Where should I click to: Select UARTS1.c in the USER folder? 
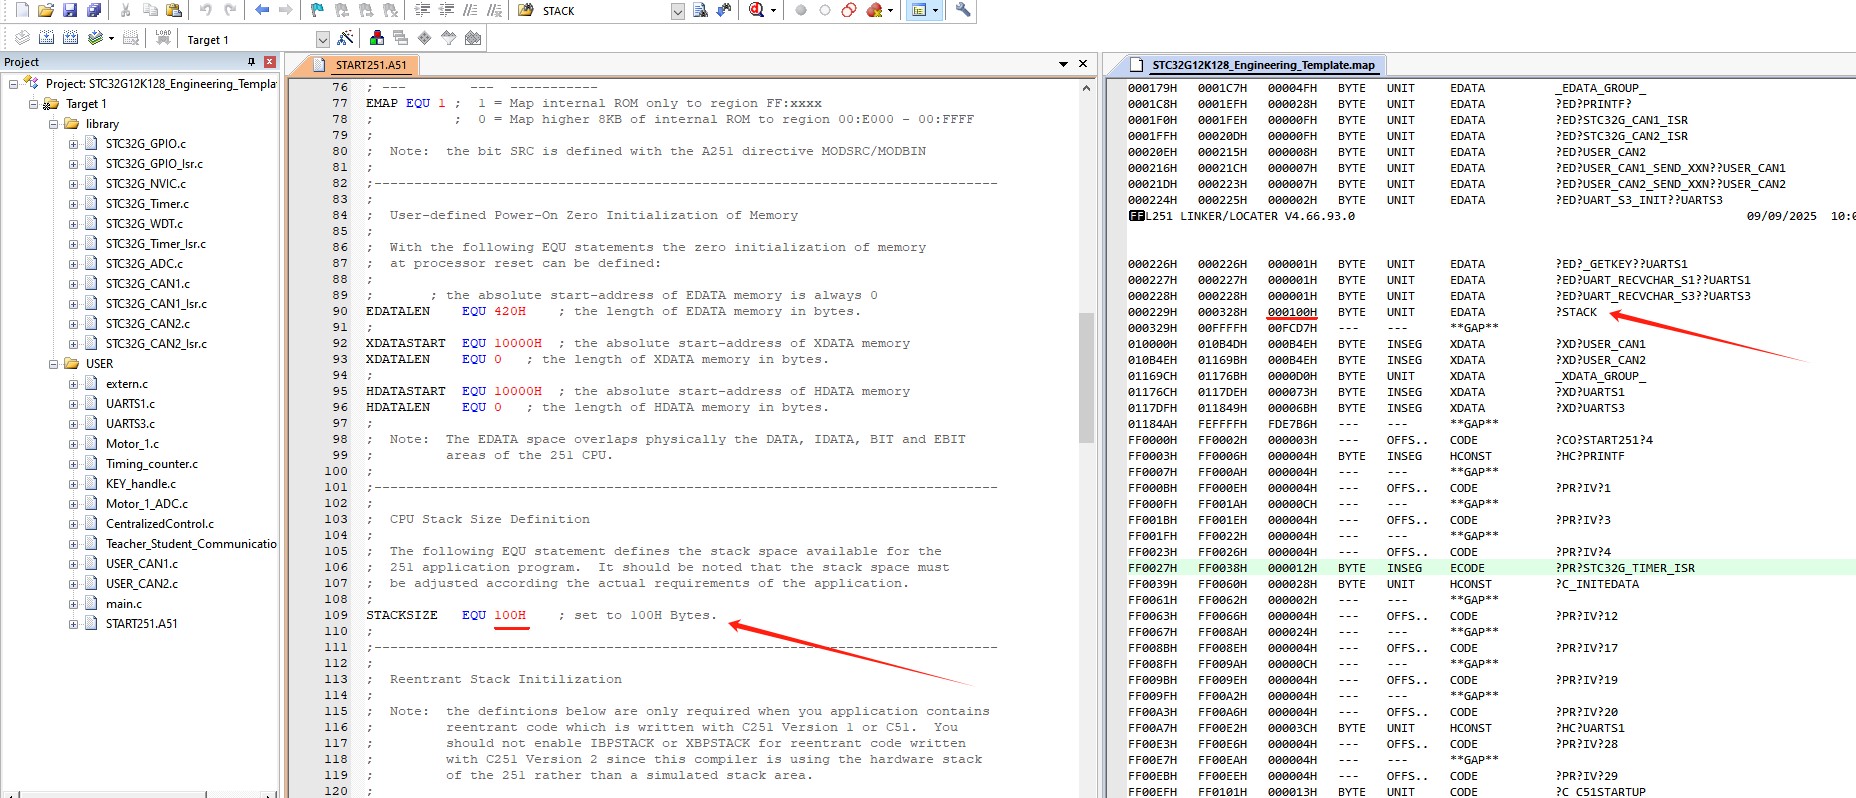(x=130, y=404)
